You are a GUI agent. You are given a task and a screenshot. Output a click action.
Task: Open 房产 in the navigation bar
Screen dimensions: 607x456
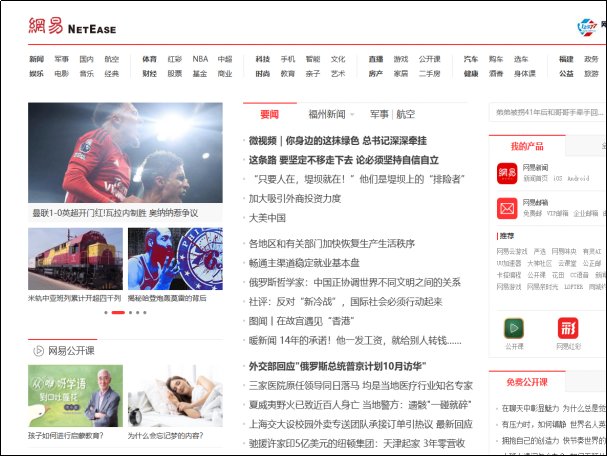coord(376,74)
